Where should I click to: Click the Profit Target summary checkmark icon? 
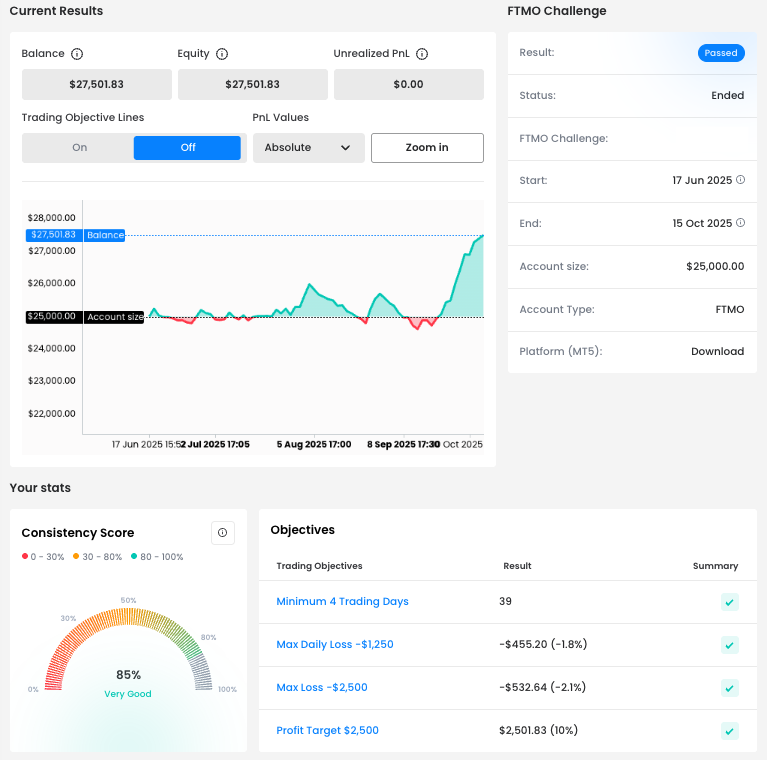[730, 731]
